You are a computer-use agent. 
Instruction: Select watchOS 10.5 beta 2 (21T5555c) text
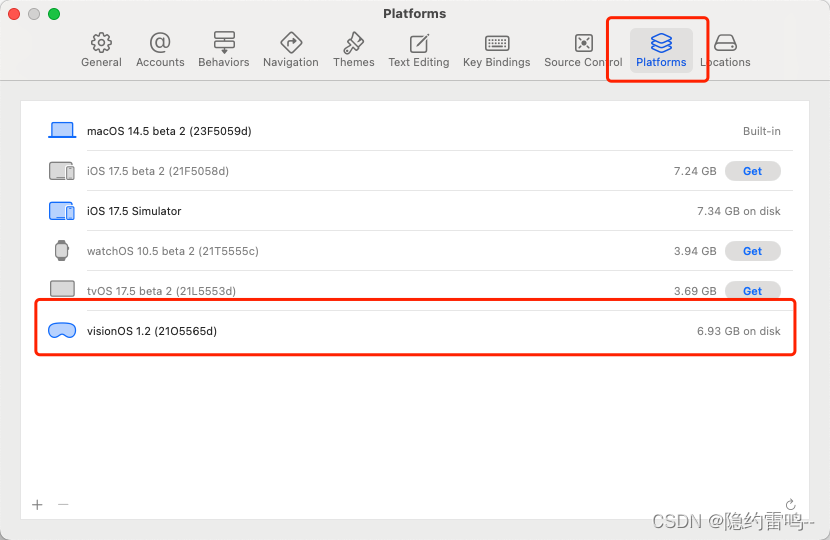tap(173, 251)
